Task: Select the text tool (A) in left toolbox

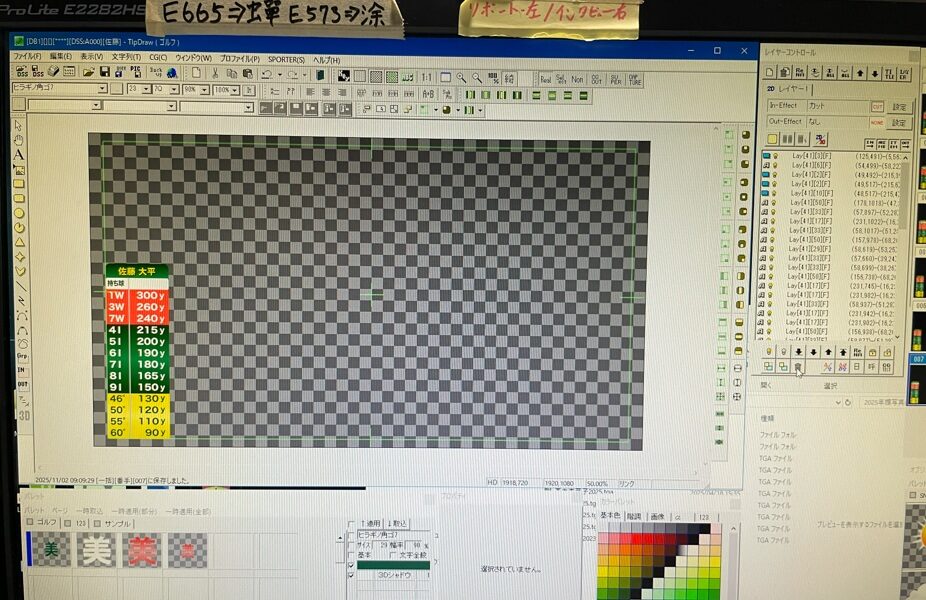Action: [19, 155]
